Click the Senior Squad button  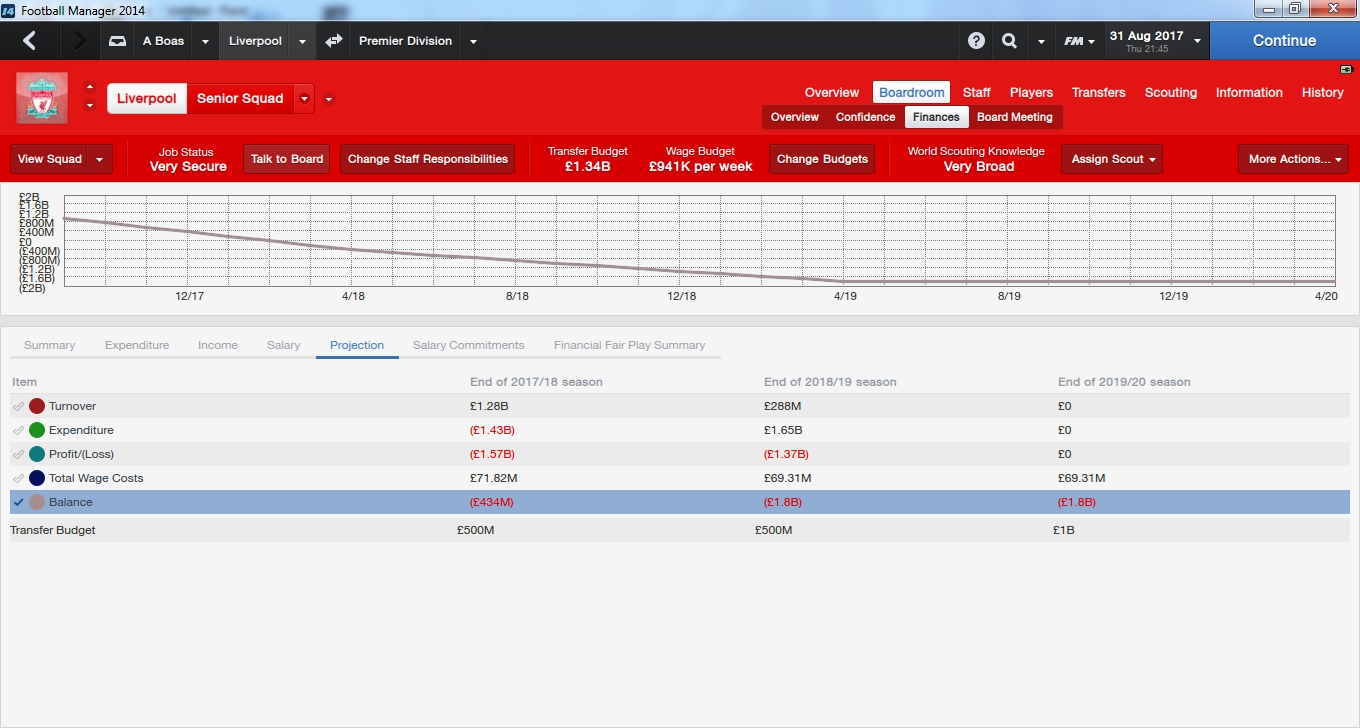click(x=240, y=99)
